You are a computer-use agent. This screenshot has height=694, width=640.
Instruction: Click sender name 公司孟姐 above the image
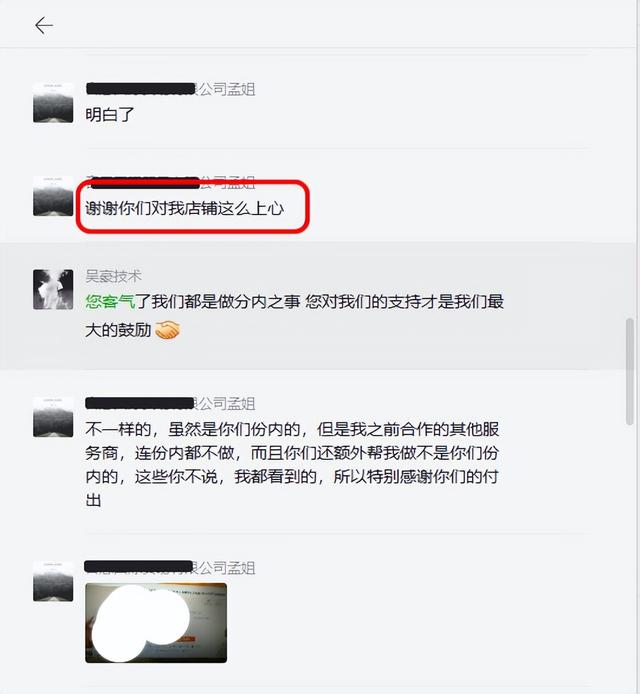coord(226,568)
